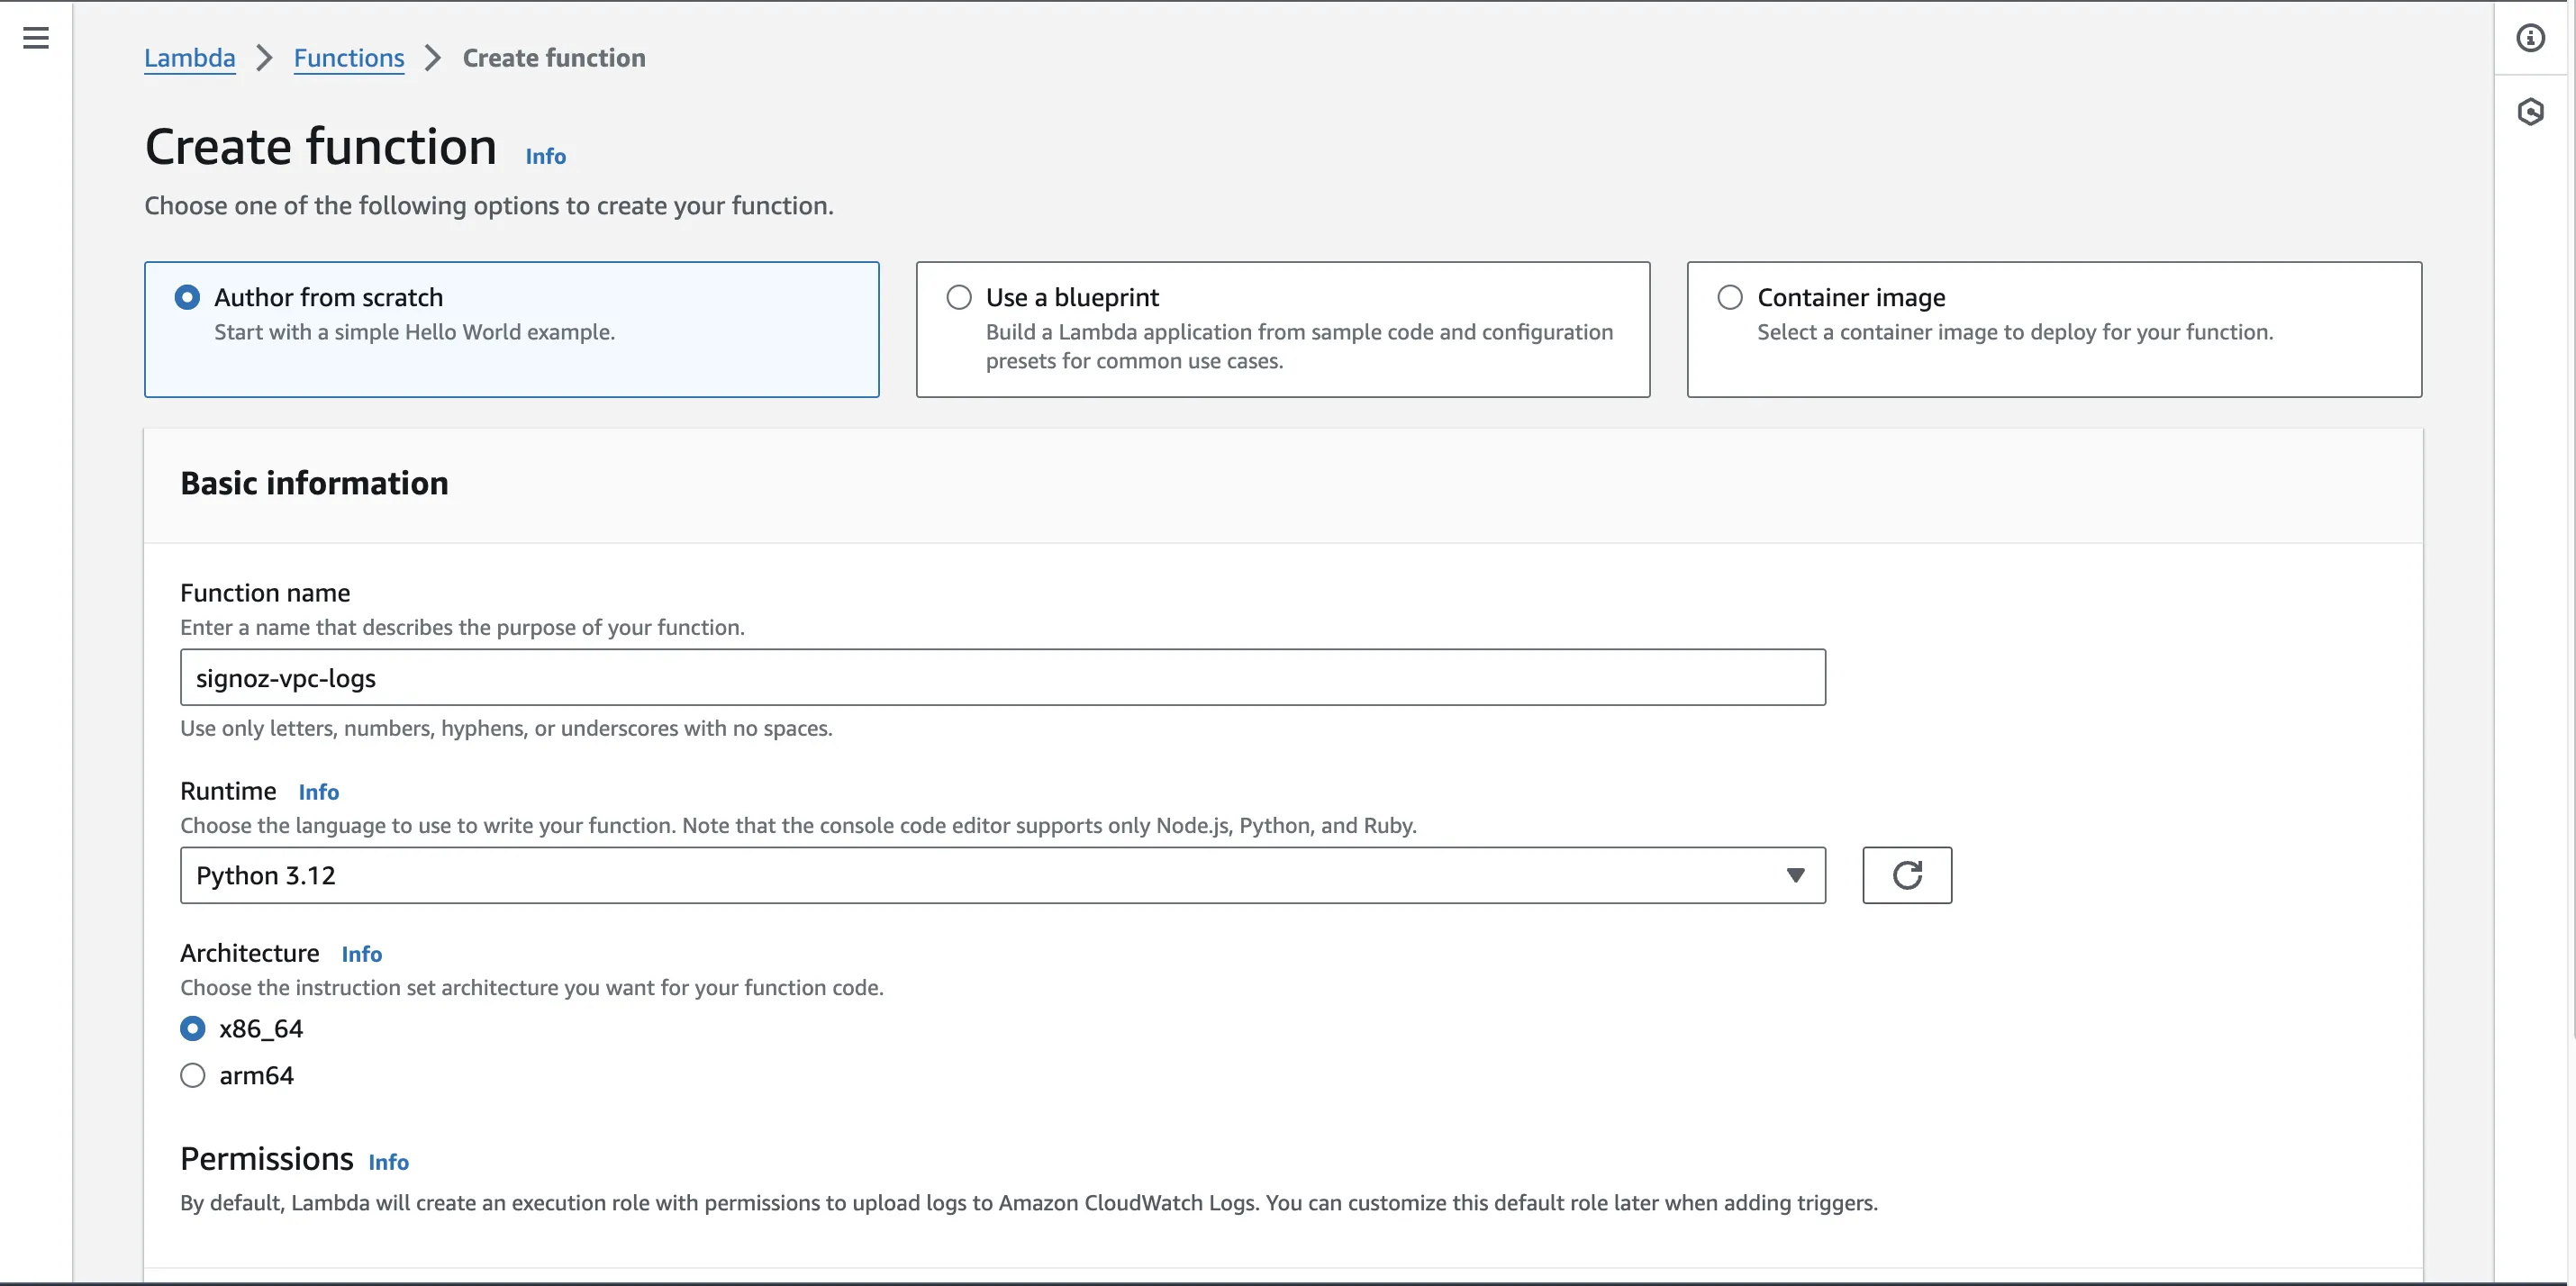
Task: Select Container image option
Action: [x=1729, y=297]
